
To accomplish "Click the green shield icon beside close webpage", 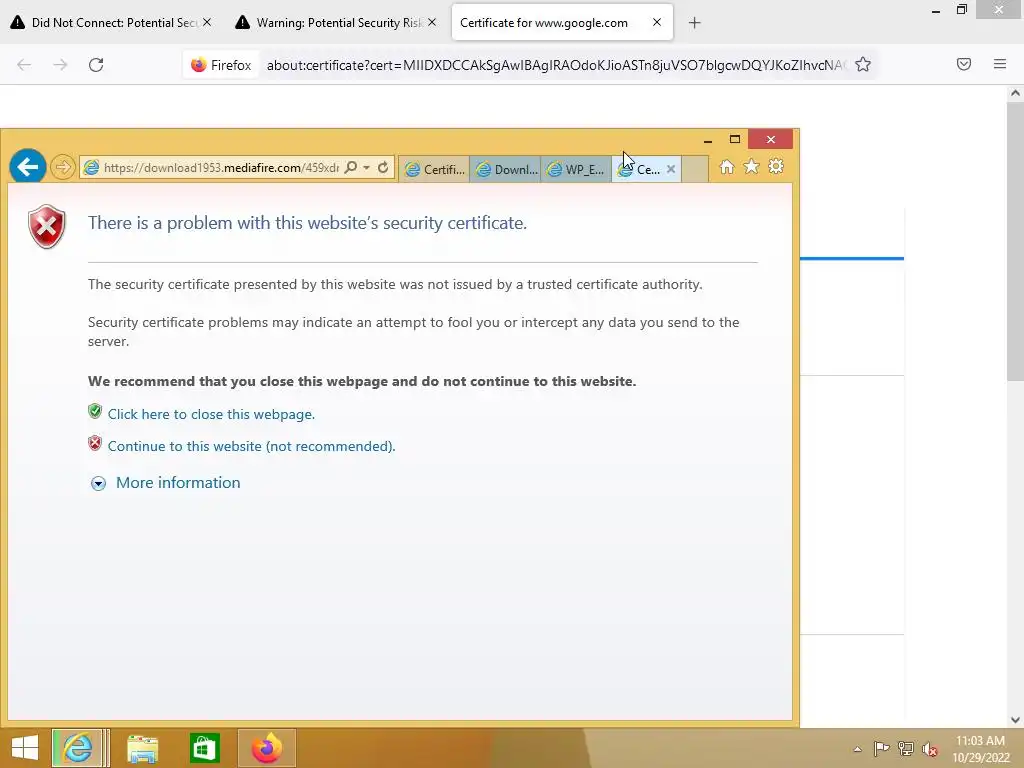I will [x=95, y=411].
